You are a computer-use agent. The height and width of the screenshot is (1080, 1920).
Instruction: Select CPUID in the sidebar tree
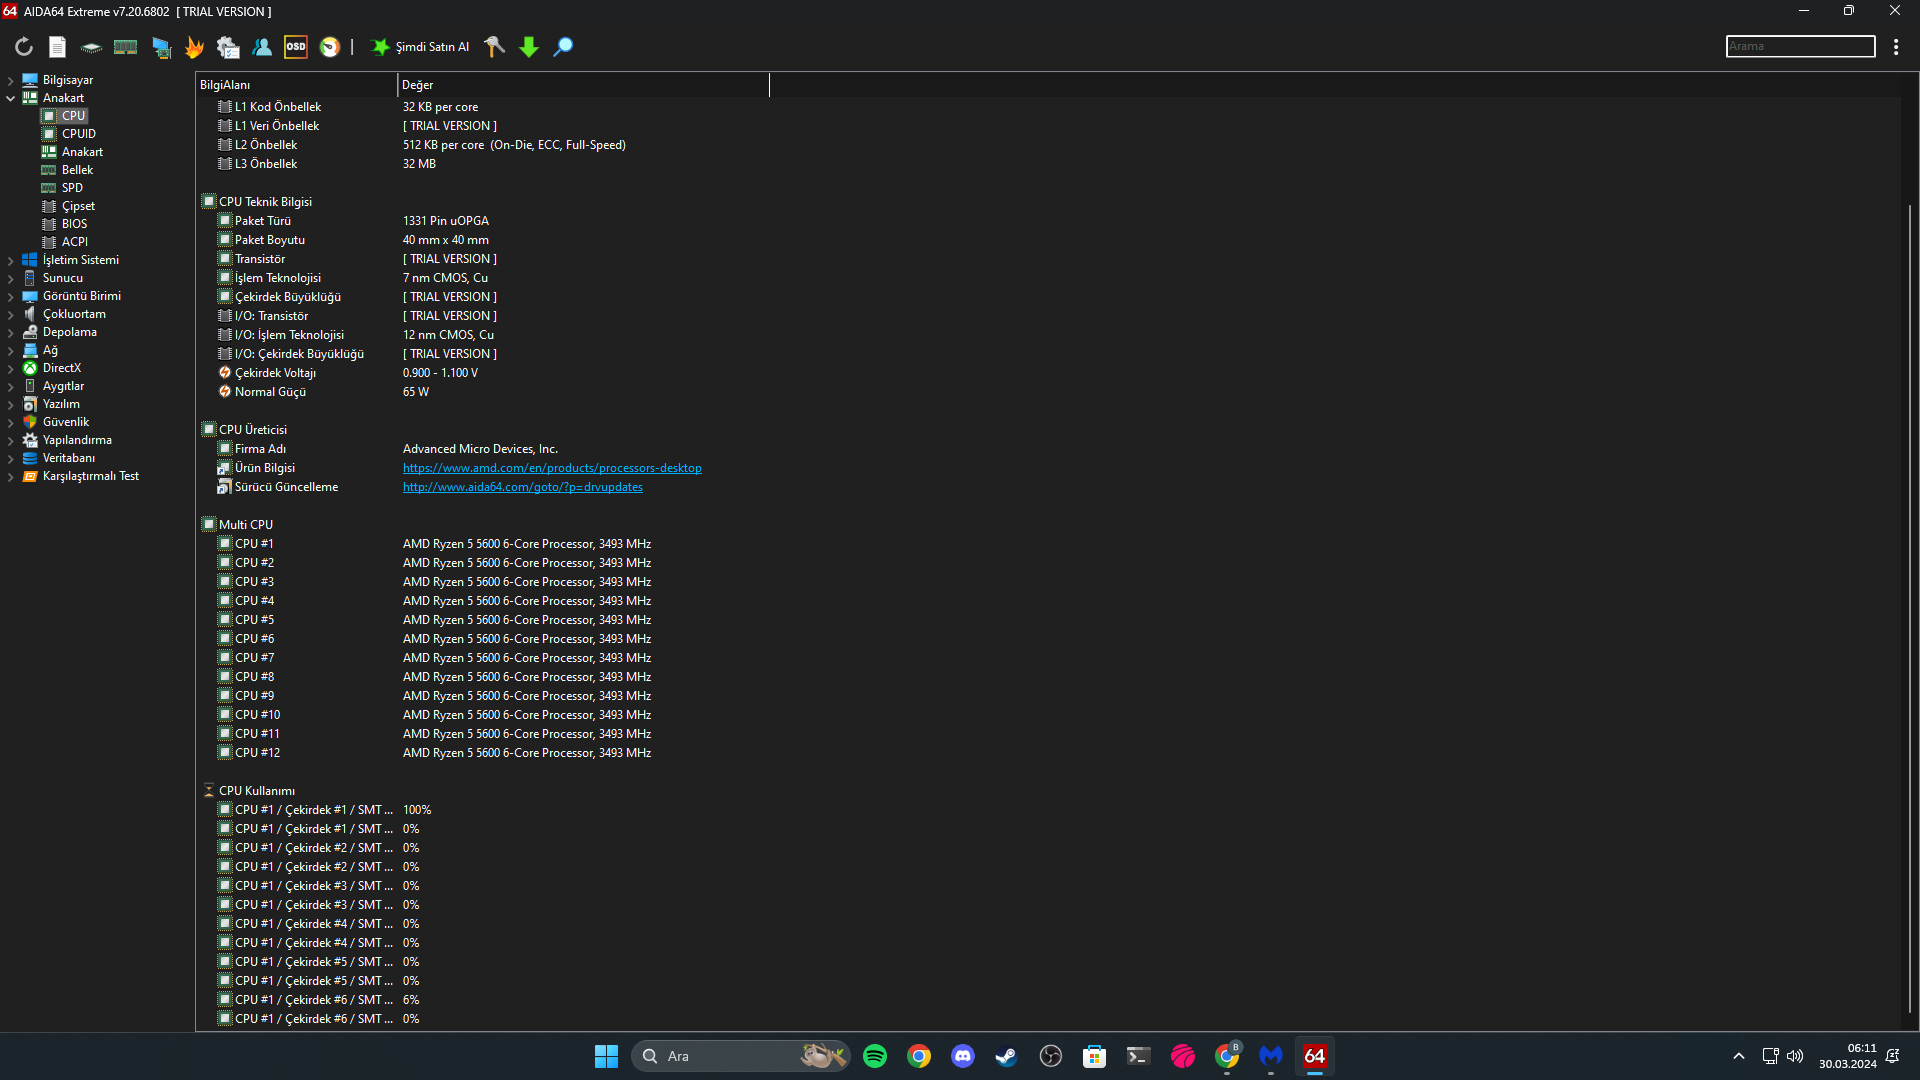pyautogui.click(x=78, y=134)
